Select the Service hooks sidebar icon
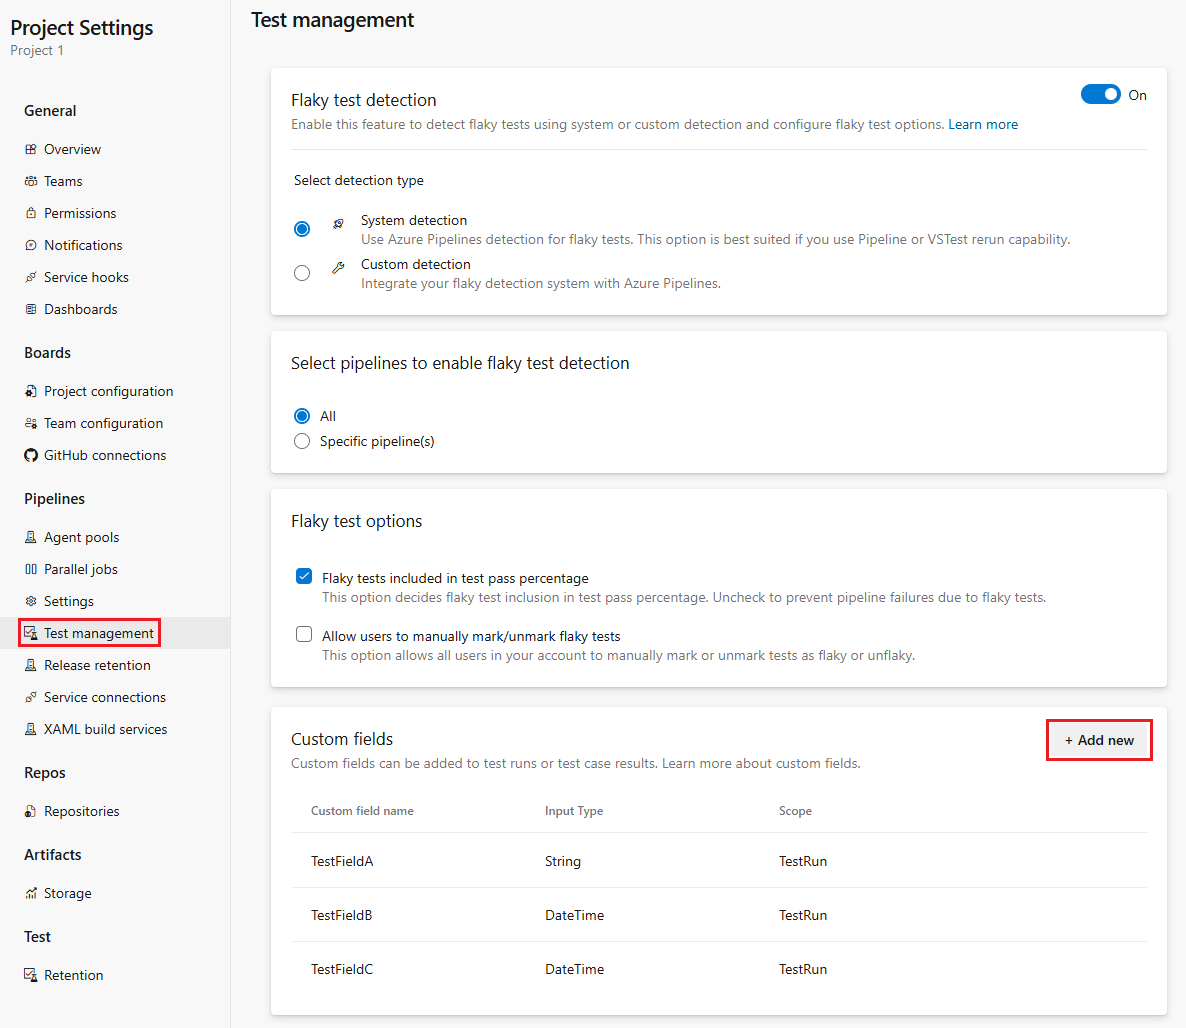 click(32, 277)
